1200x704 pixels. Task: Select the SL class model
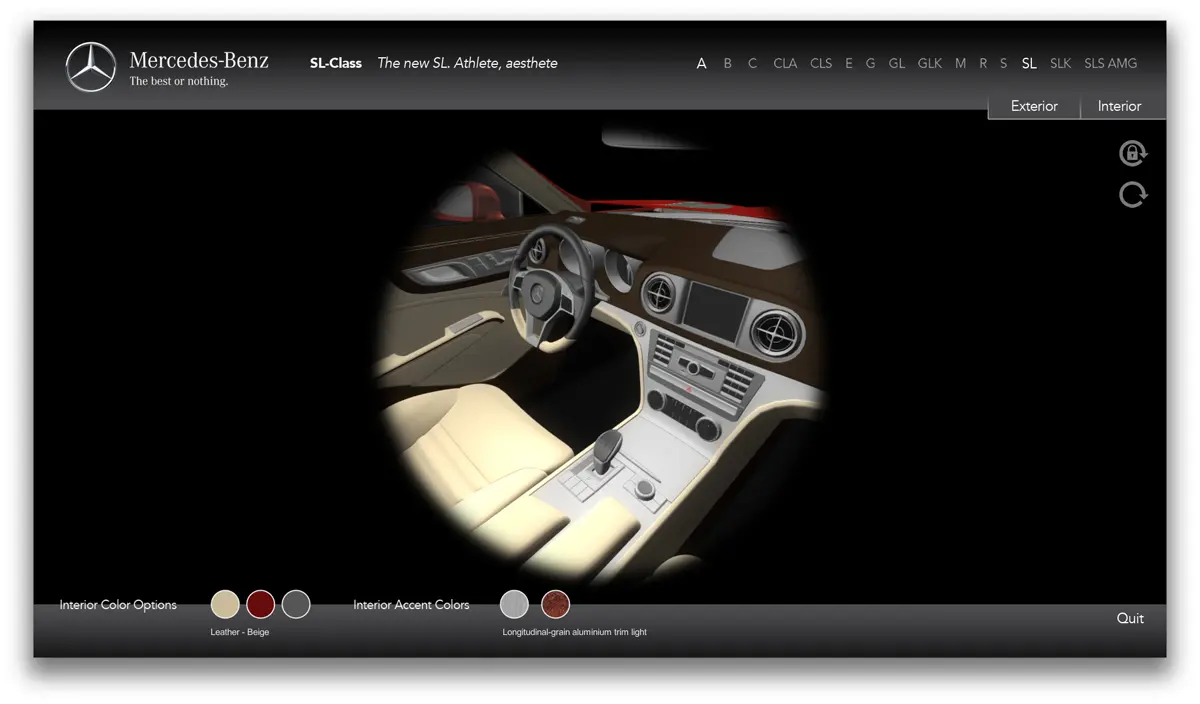click(1029, 63)
